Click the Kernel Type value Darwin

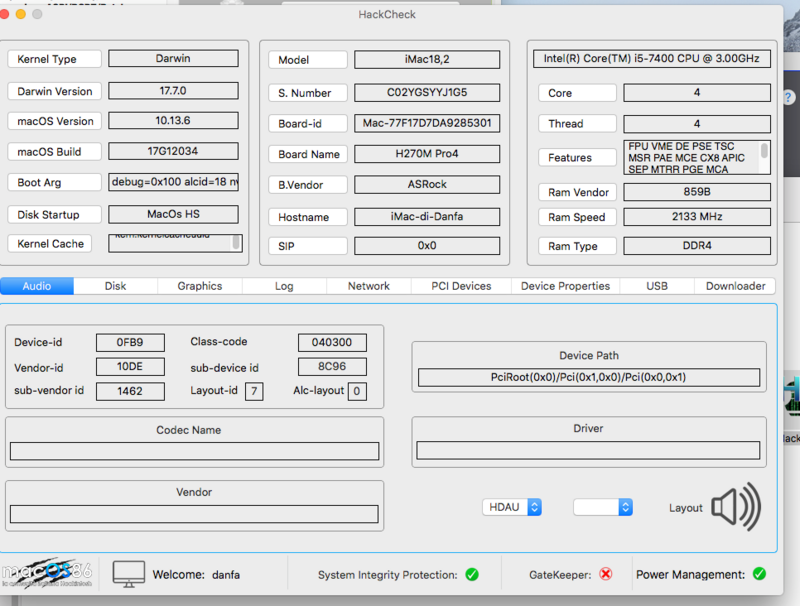[x=173, y=59]
